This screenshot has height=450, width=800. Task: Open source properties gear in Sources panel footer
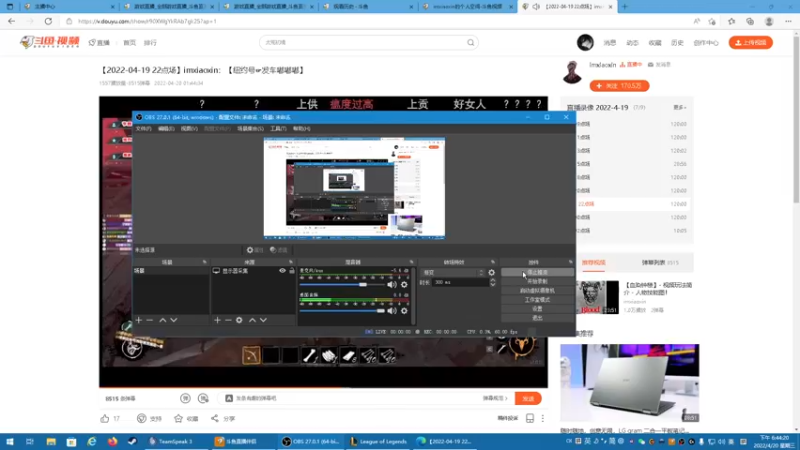coord(239,320)
